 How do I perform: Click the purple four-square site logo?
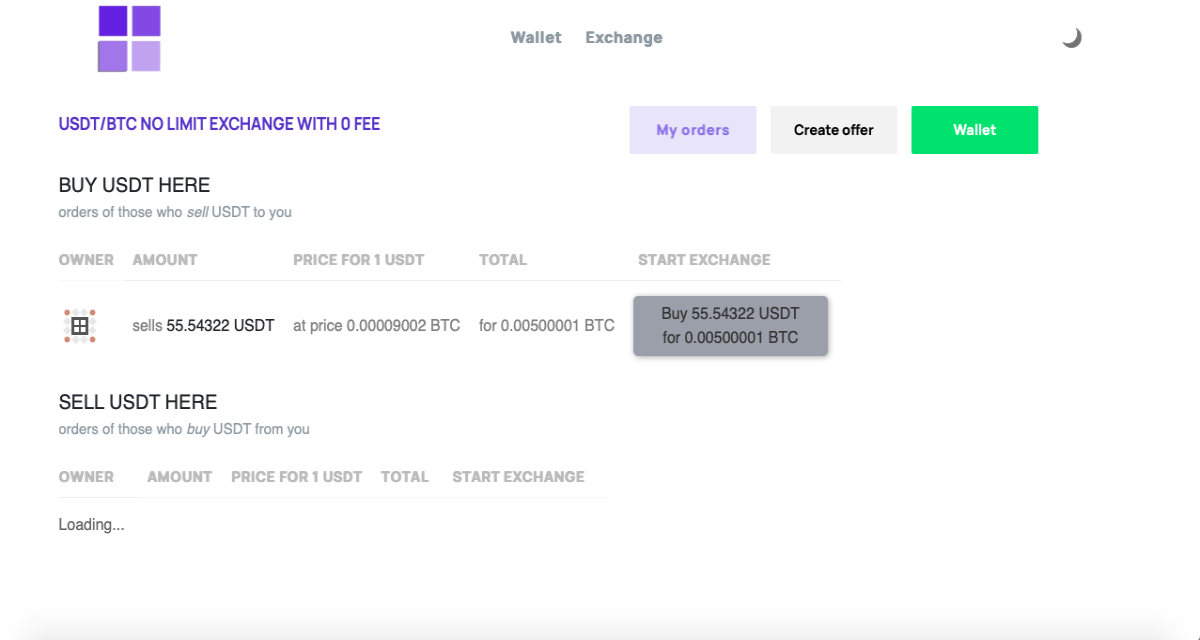(129, 38)
